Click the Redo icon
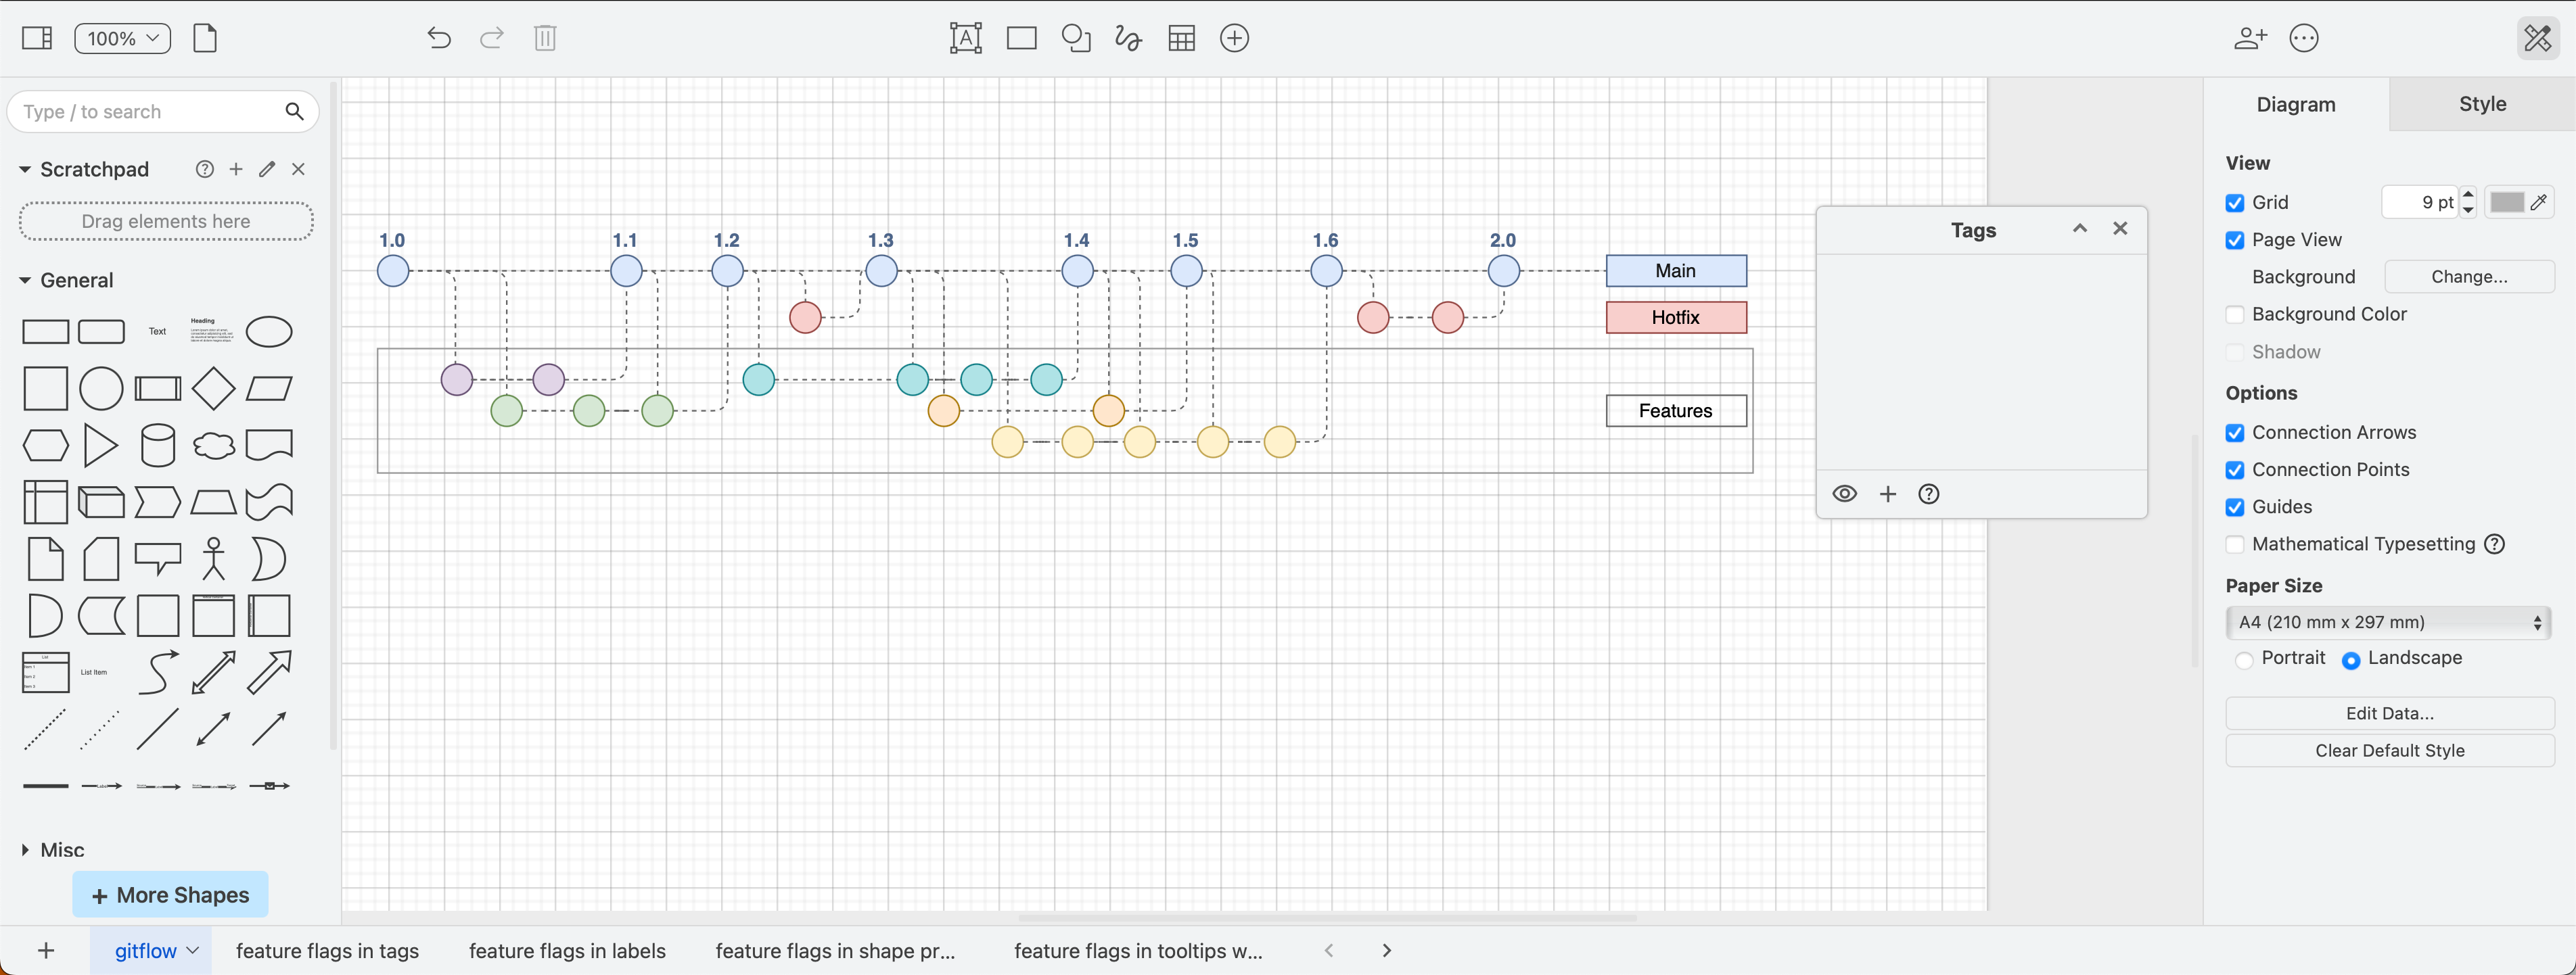This screenshot has height=975, width=2576. point(491,38)
